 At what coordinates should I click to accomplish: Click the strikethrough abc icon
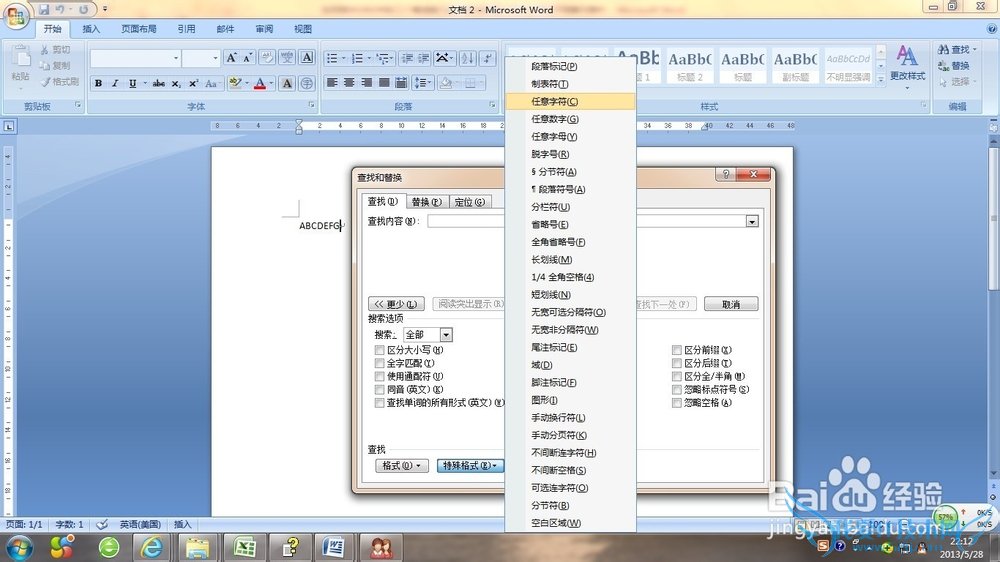158,84
